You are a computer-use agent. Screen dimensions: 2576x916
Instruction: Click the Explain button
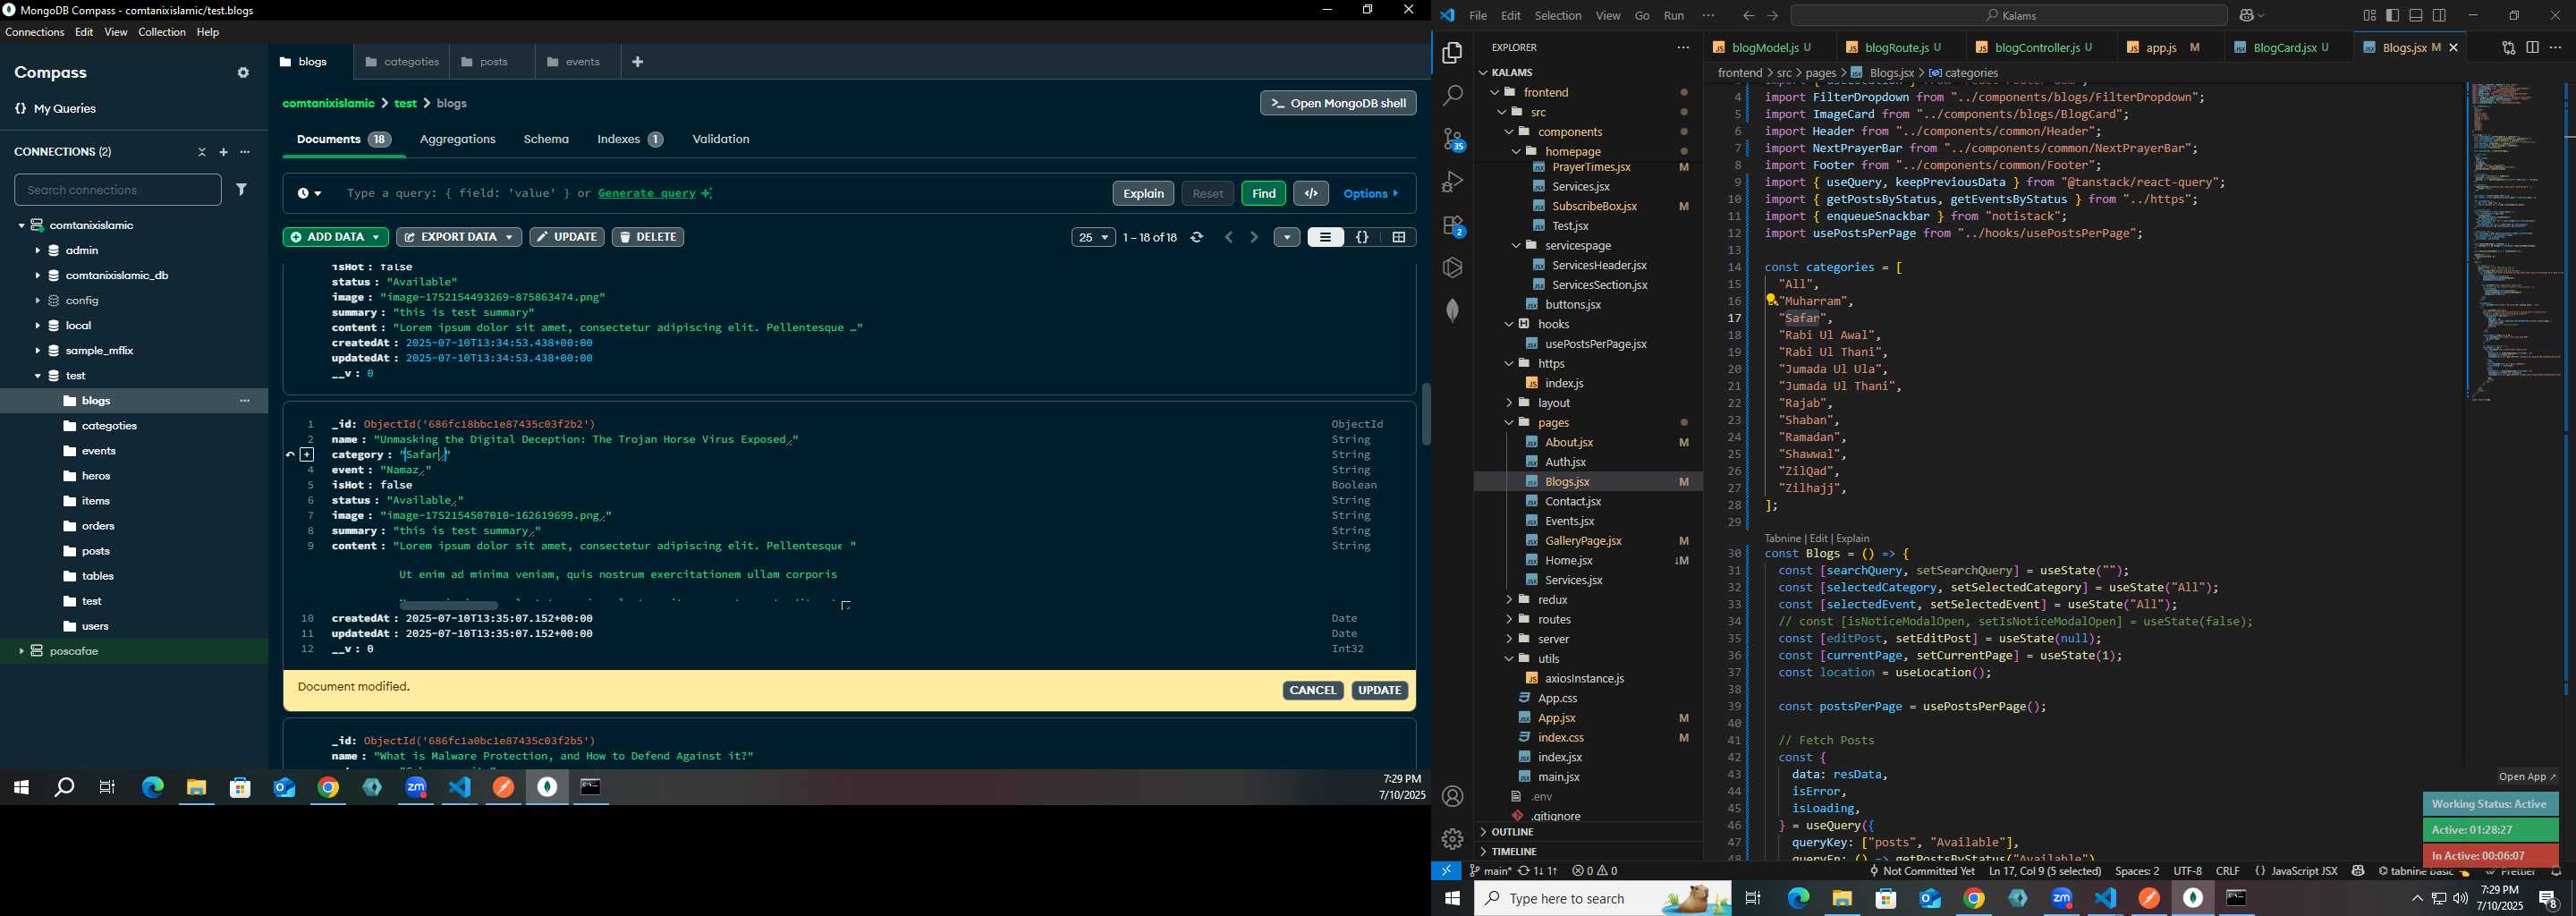(x=1143, y=194)
